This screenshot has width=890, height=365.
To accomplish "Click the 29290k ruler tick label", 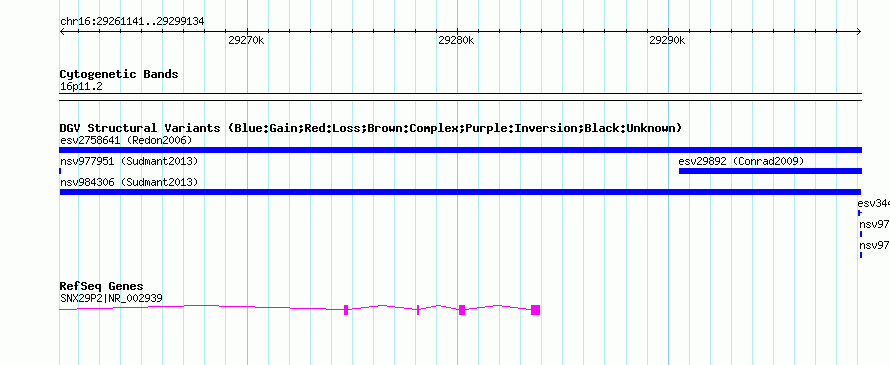I will [x=668, y=41].
